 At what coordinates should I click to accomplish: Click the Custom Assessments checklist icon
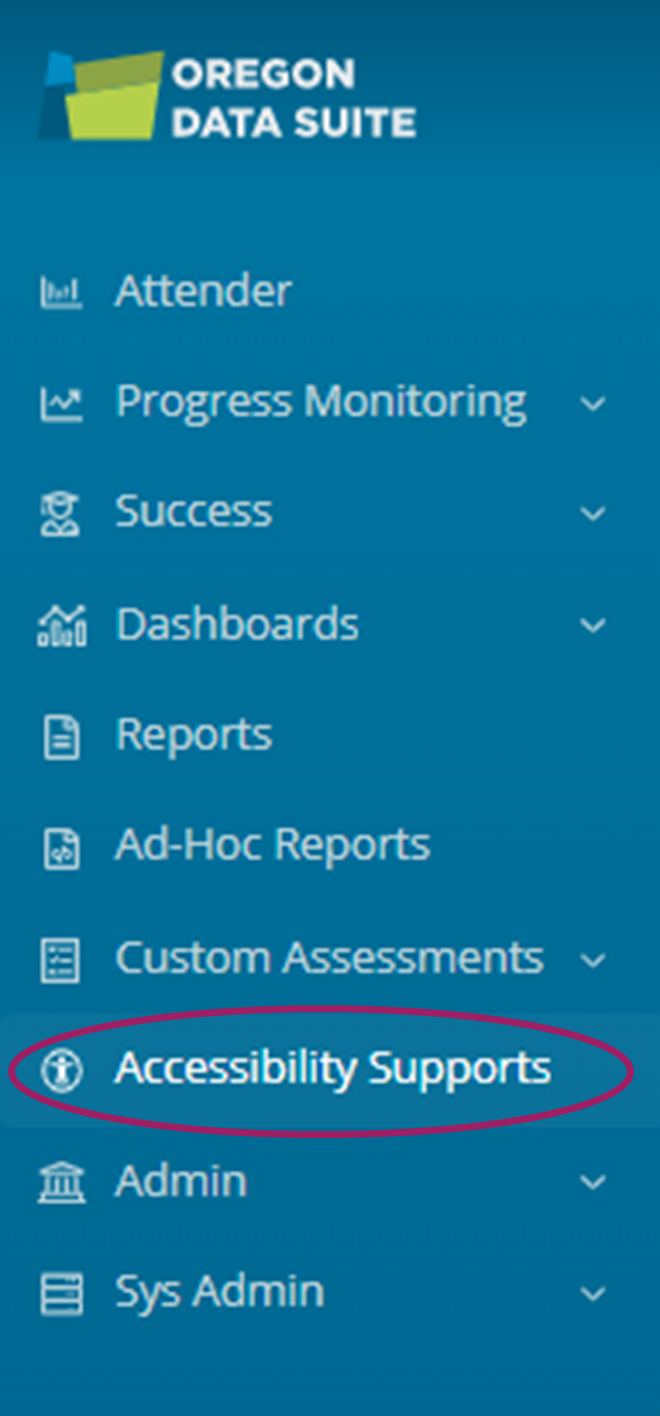pos(62,957)
